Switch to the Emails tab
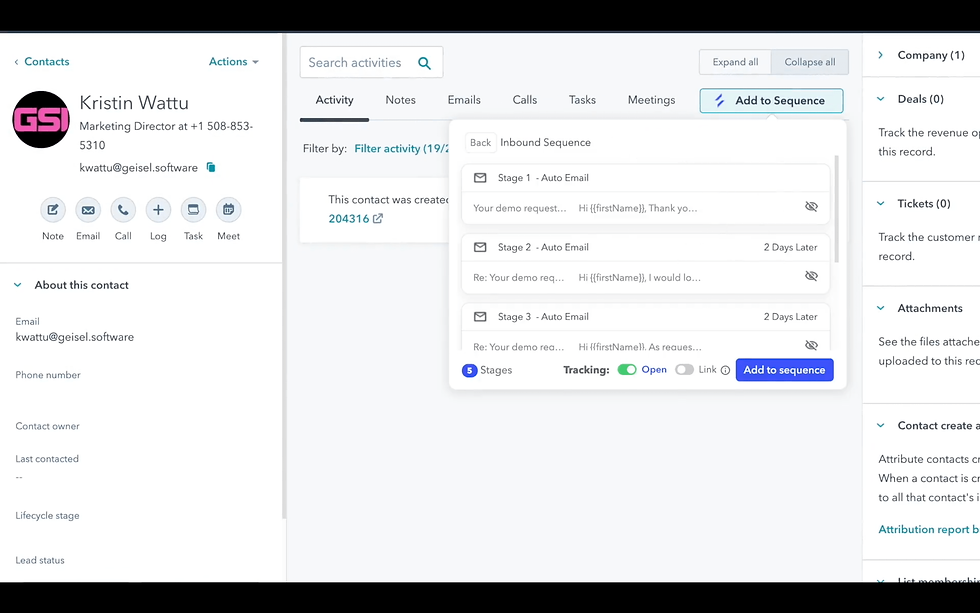Screen dimensions: 980x613 (464, 100)
